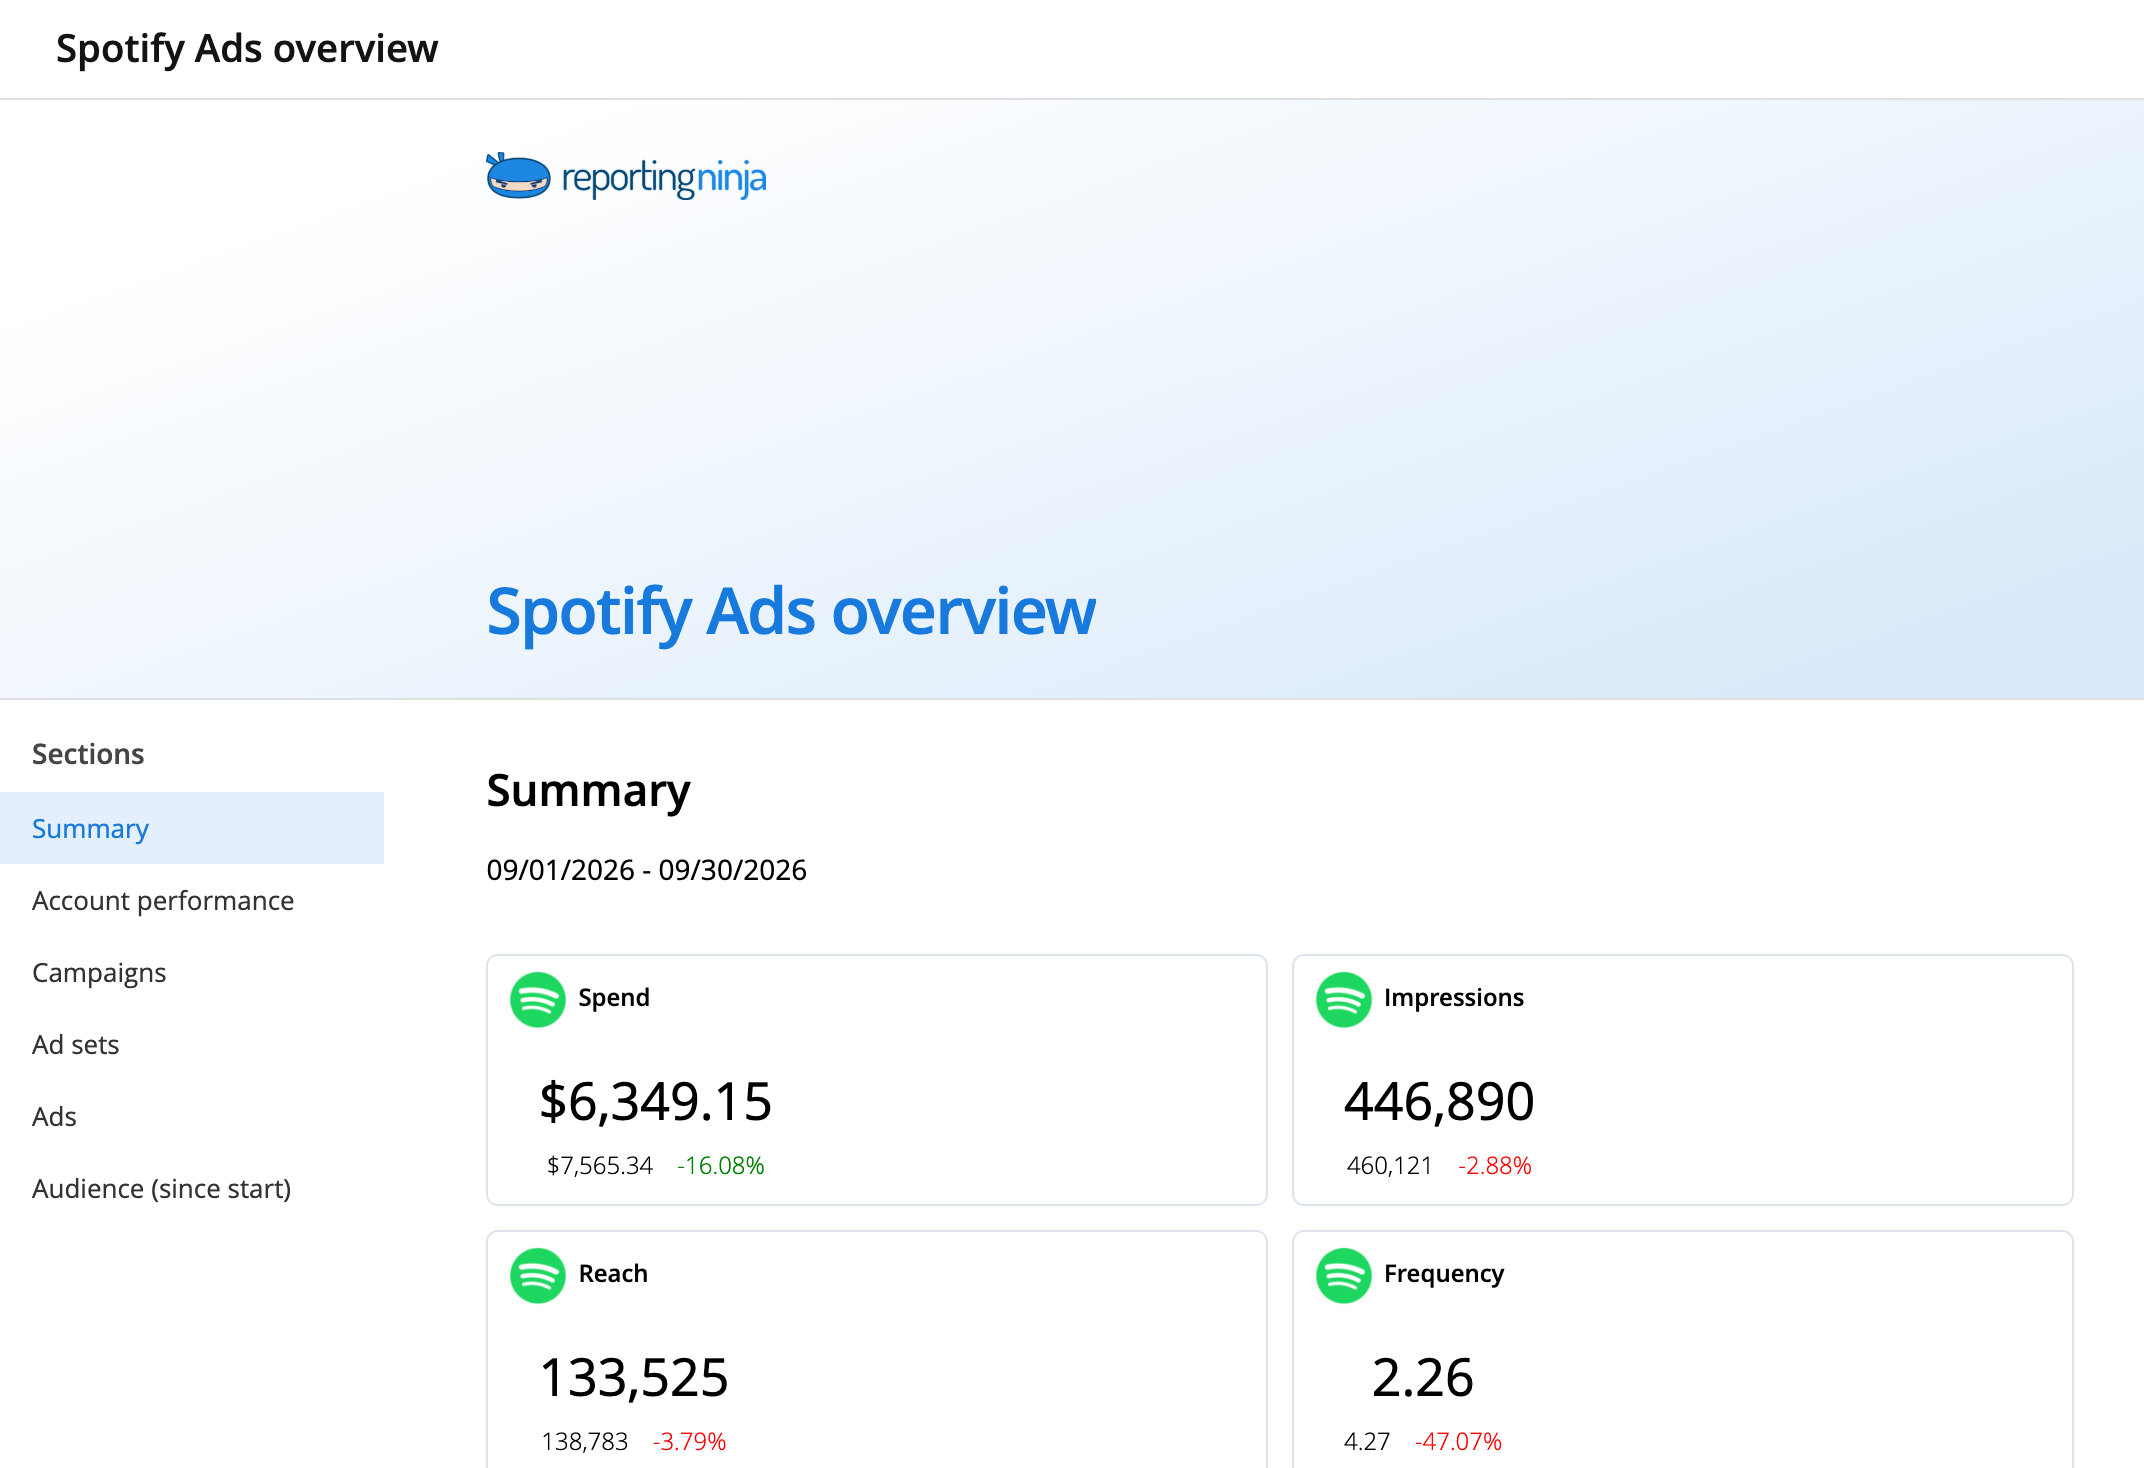Click the date range 09/01/2026 - 09/30/2026
Screen dimensions: 2144x1468
(646, 870)
